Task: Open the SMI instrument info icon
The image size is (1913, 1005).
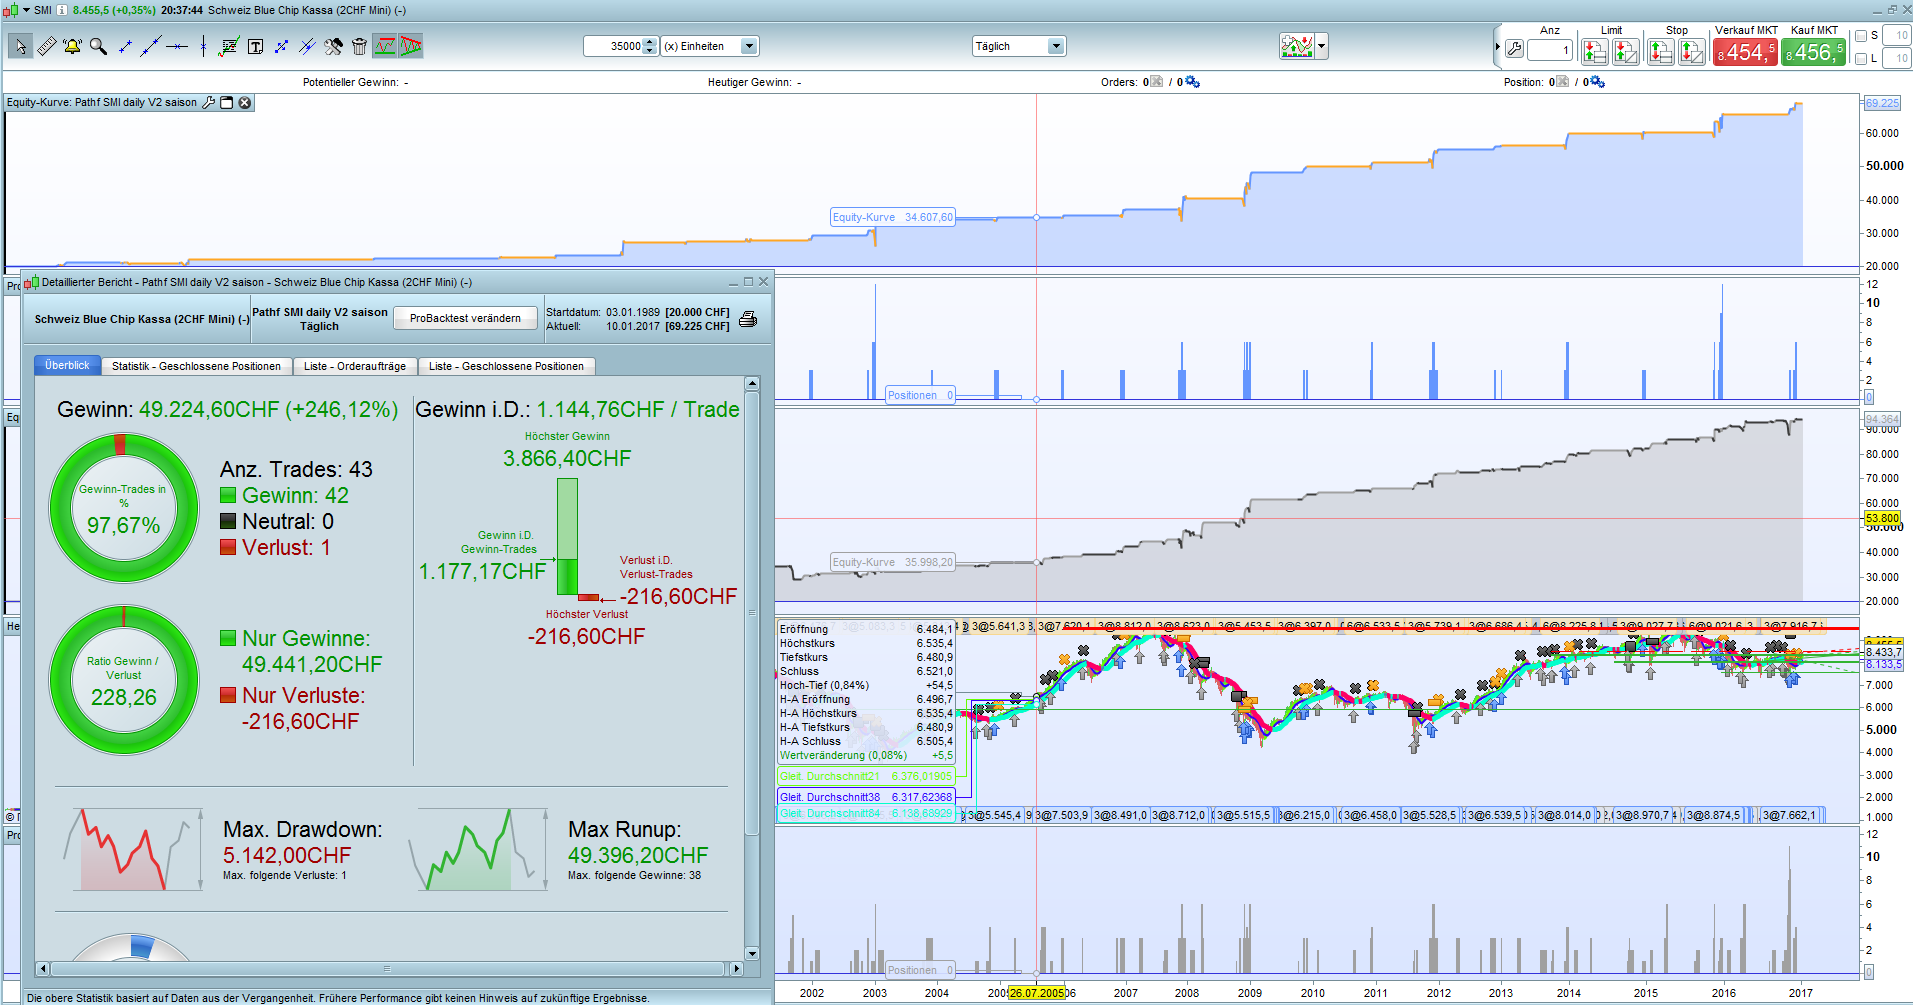Action: pyautogui.click(x=62, y=10)
